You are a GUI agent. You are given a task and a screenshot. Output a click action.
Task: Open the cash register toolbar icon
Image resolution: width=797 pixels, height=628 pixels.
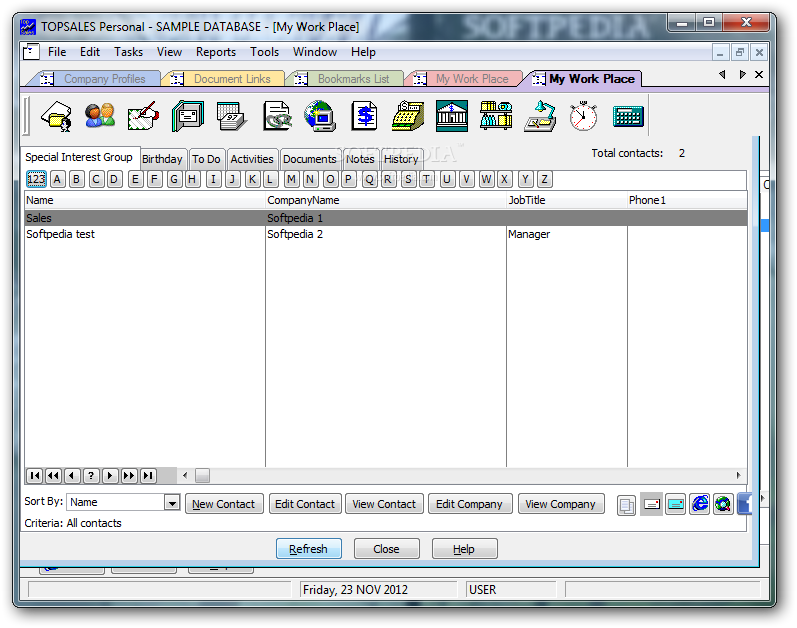pos(408,116)
